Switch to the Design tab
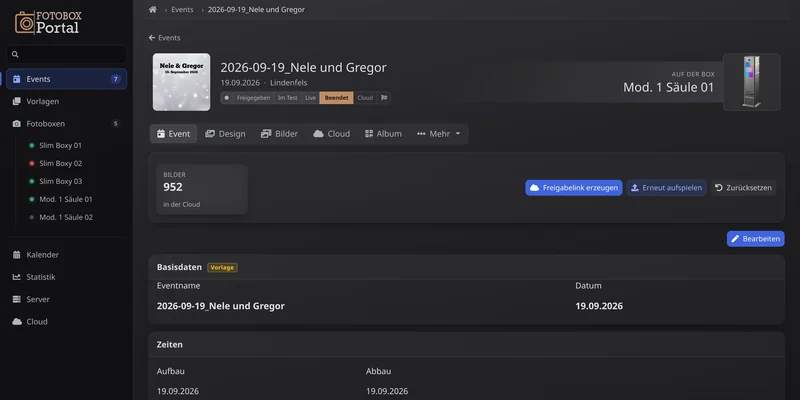This screenshot has height=400, width=800. 225,134
